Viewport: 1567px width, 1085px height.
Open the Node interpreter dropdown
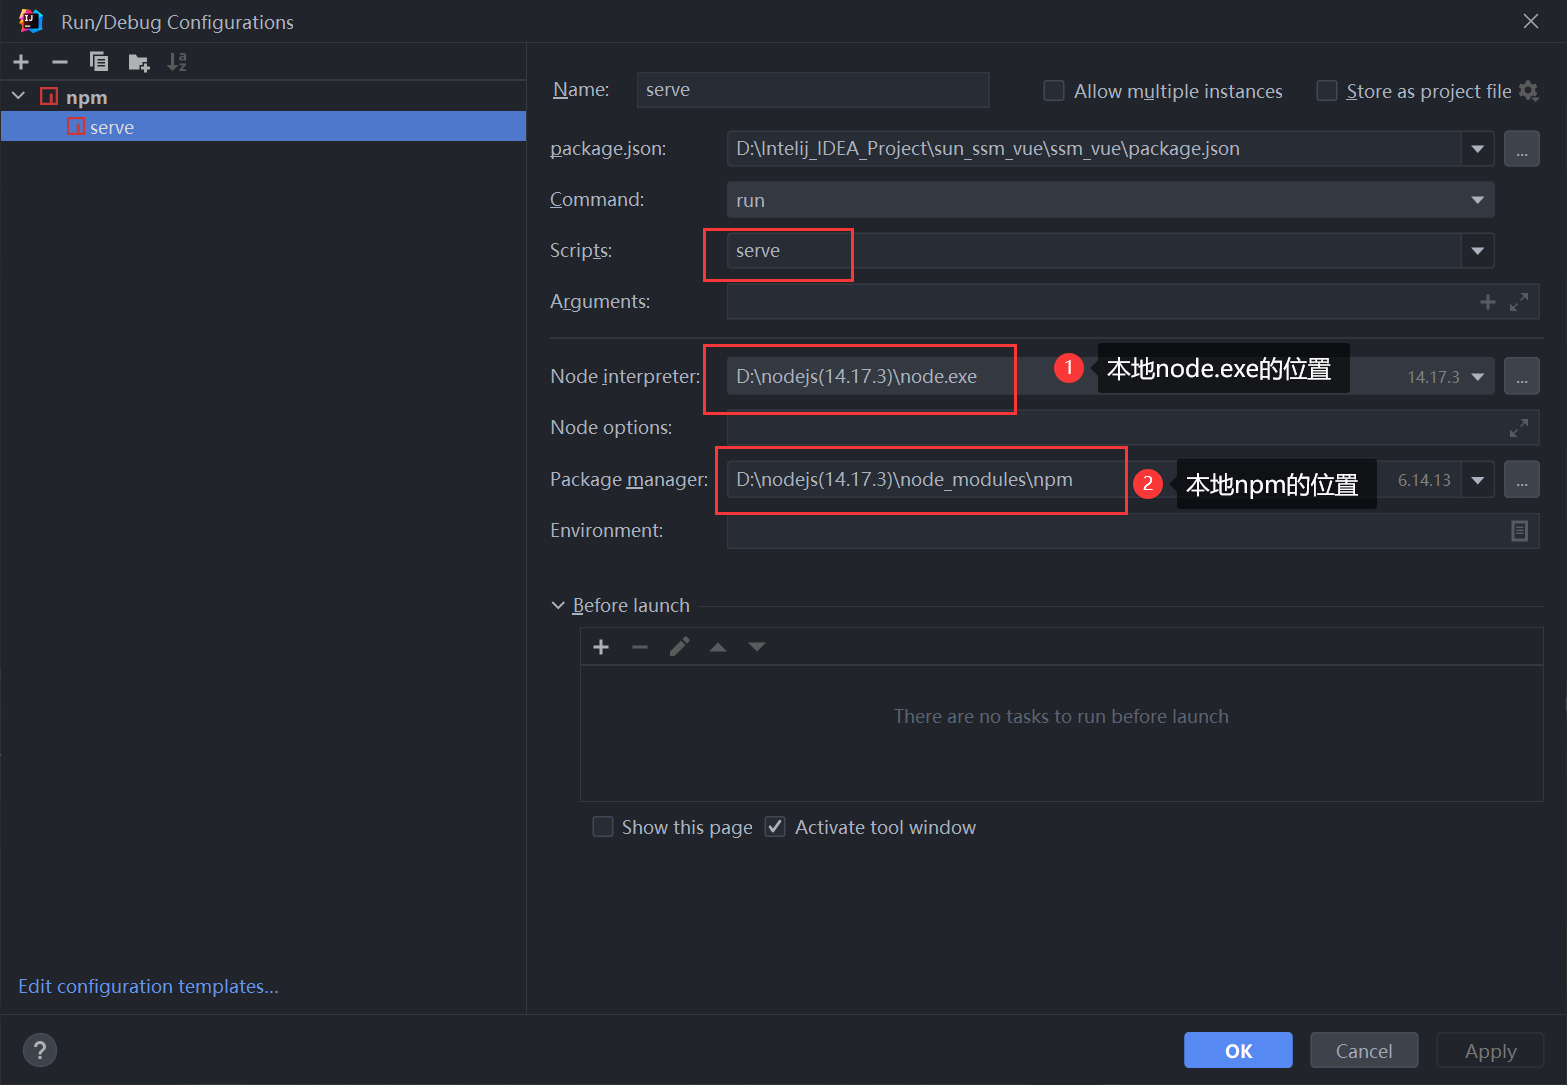click(1477, 377)
